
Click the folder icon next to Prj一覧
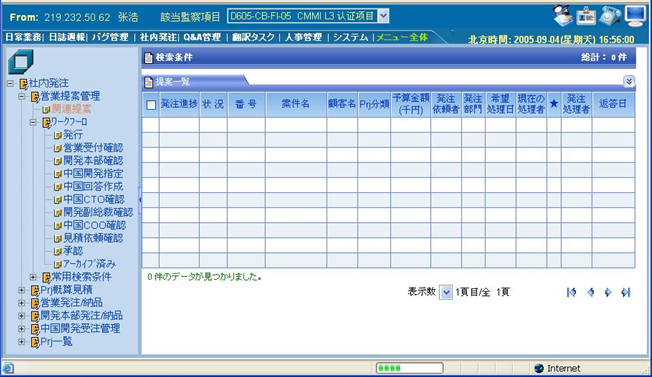coord(35,342)
